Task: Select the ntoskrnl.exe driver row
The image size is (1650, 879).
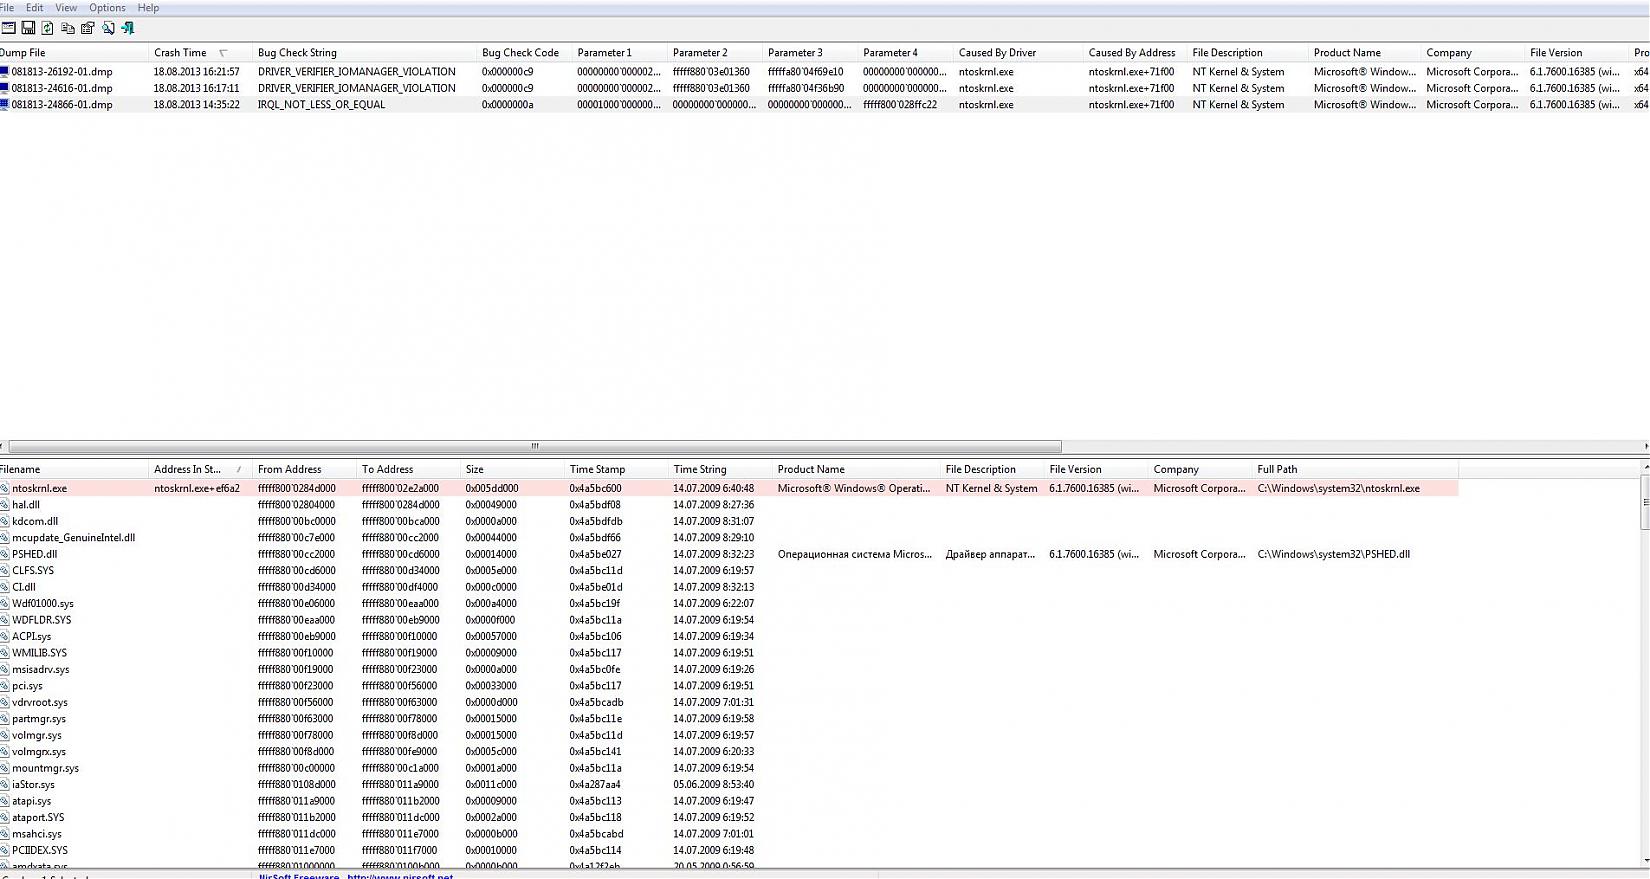Action: (729, 489)
